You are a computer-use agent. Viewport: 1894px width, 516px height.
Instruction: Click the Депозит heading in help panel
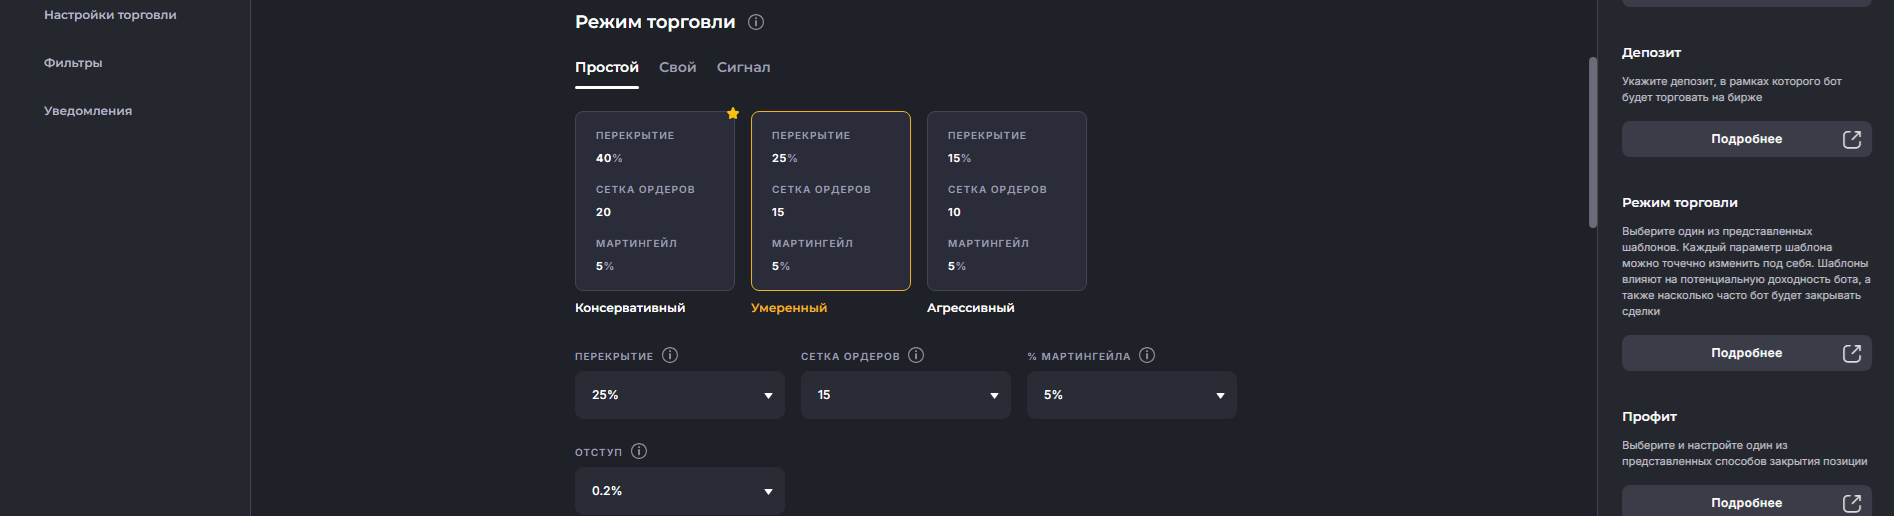(x=1651, y=53)
